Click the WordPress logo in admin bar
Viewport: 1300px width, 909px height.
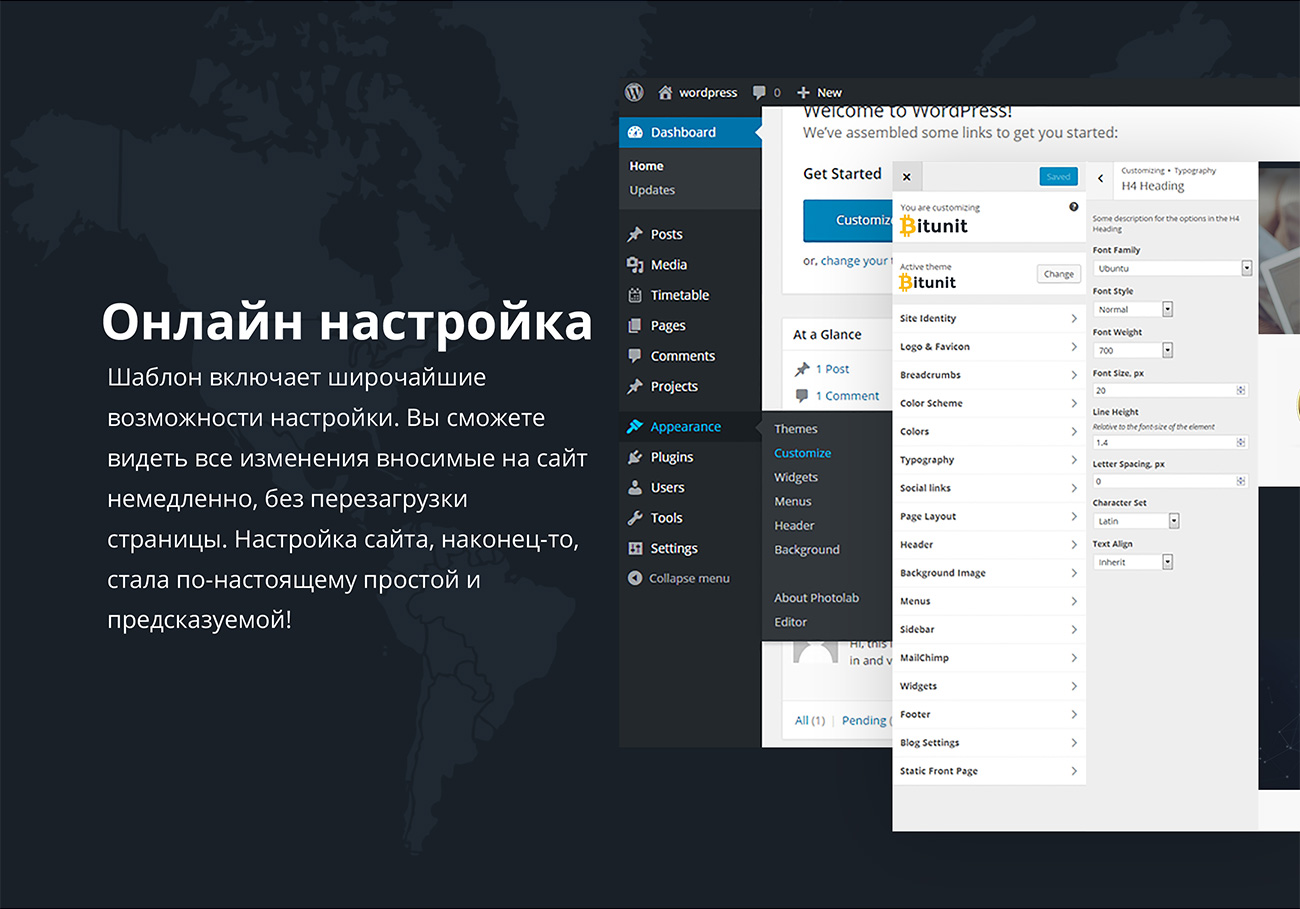(634, 92)
